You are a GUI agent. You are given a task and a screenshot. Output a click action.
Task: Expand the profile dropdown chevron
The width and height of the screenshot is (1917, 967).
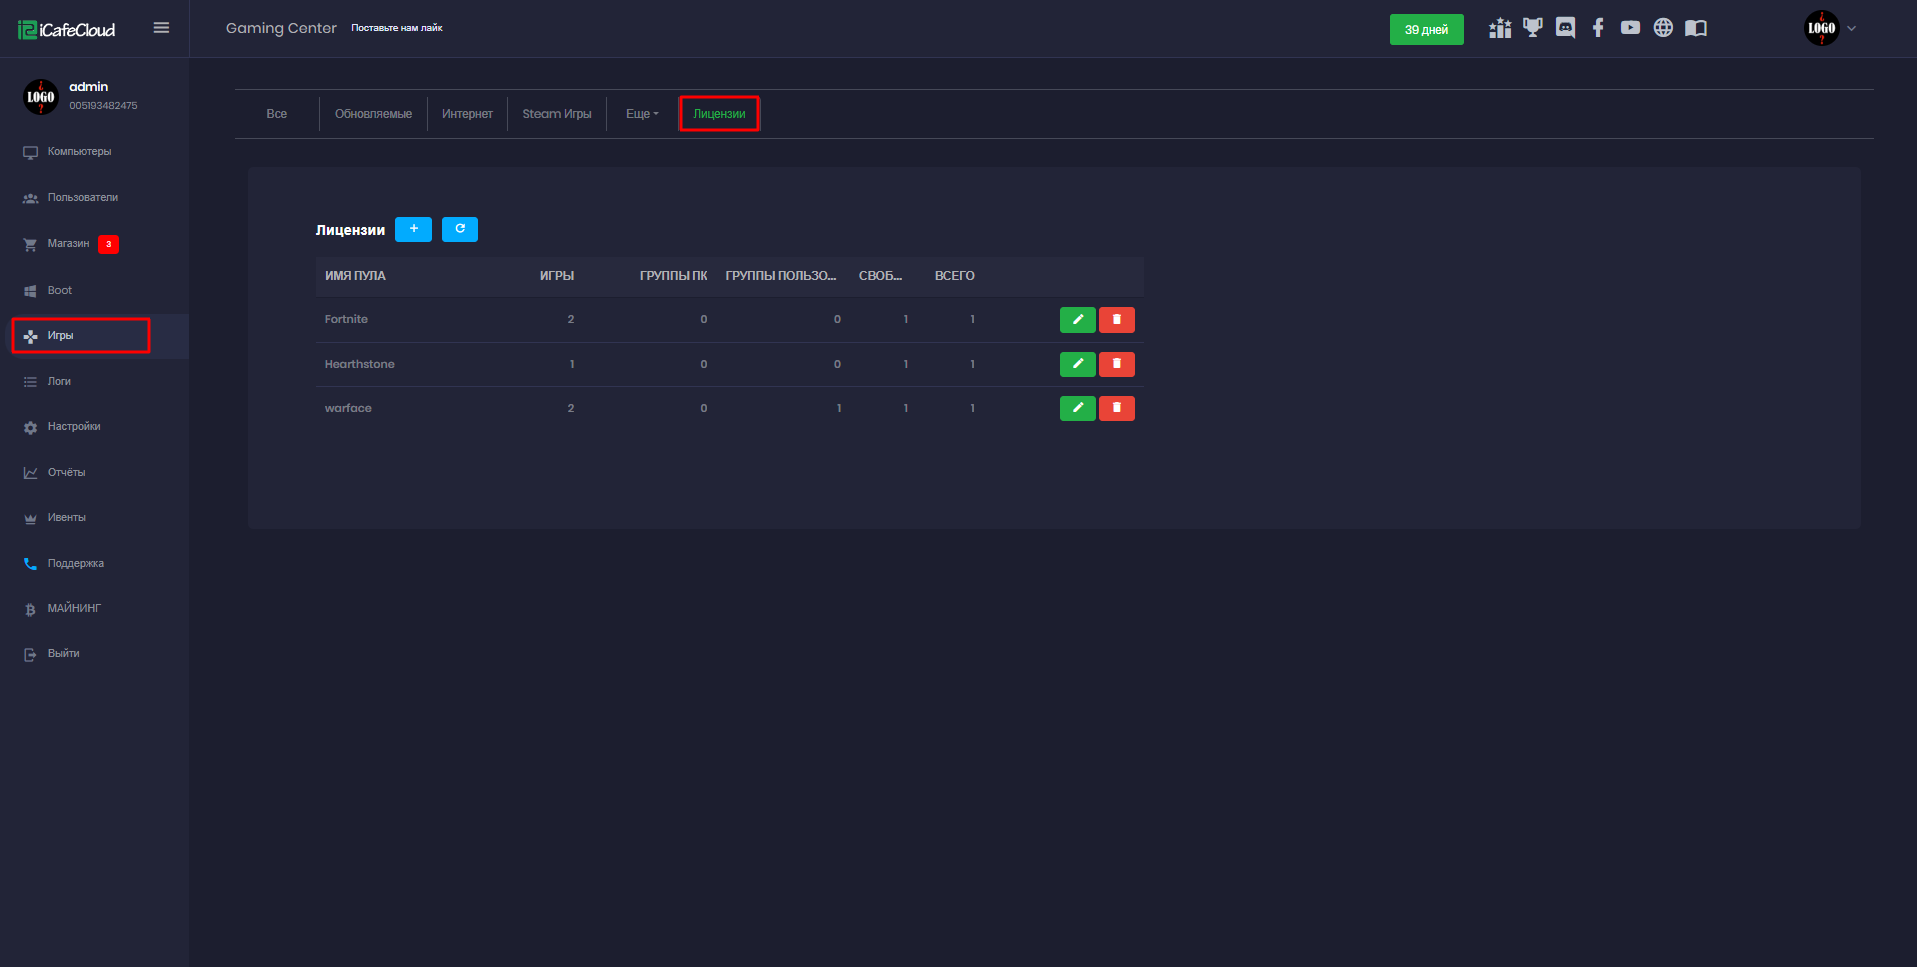1852,28
